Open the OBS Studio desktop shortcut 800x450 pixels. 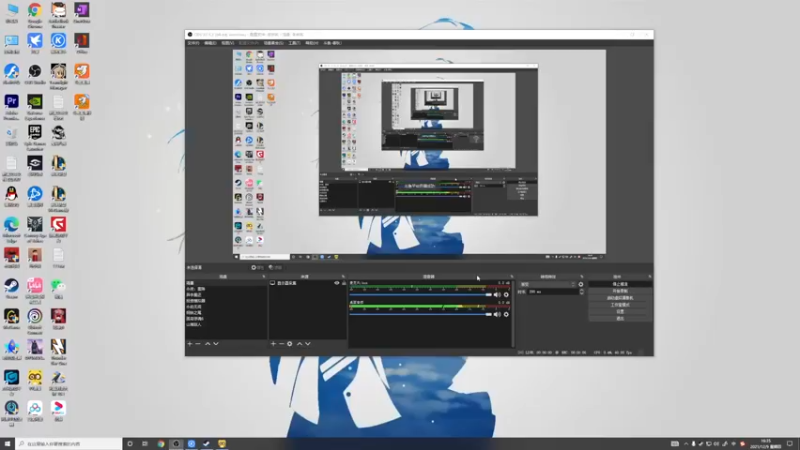(x=35, y=75)
